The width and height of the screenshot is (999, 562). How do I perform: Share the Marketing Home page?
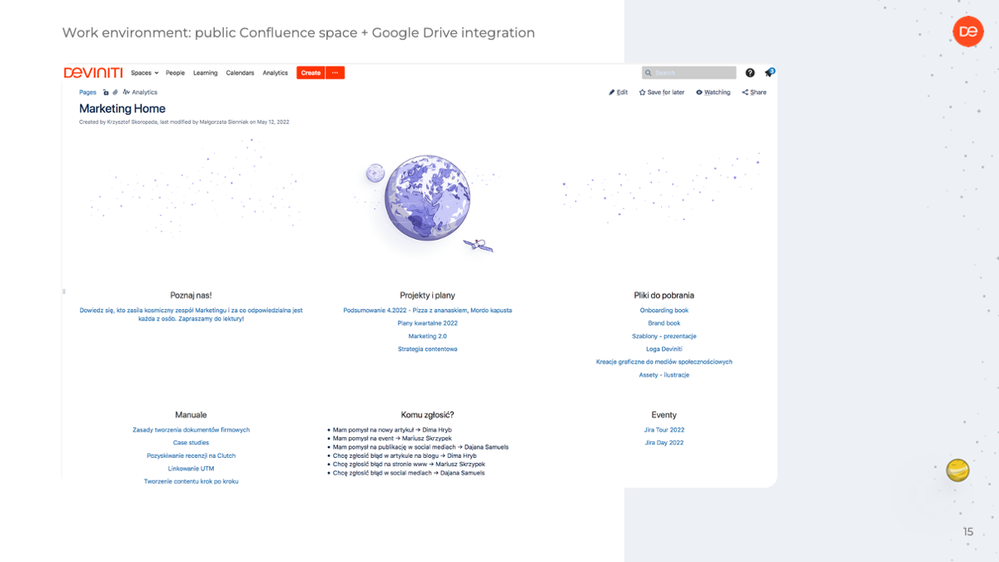tap(754, 92)
